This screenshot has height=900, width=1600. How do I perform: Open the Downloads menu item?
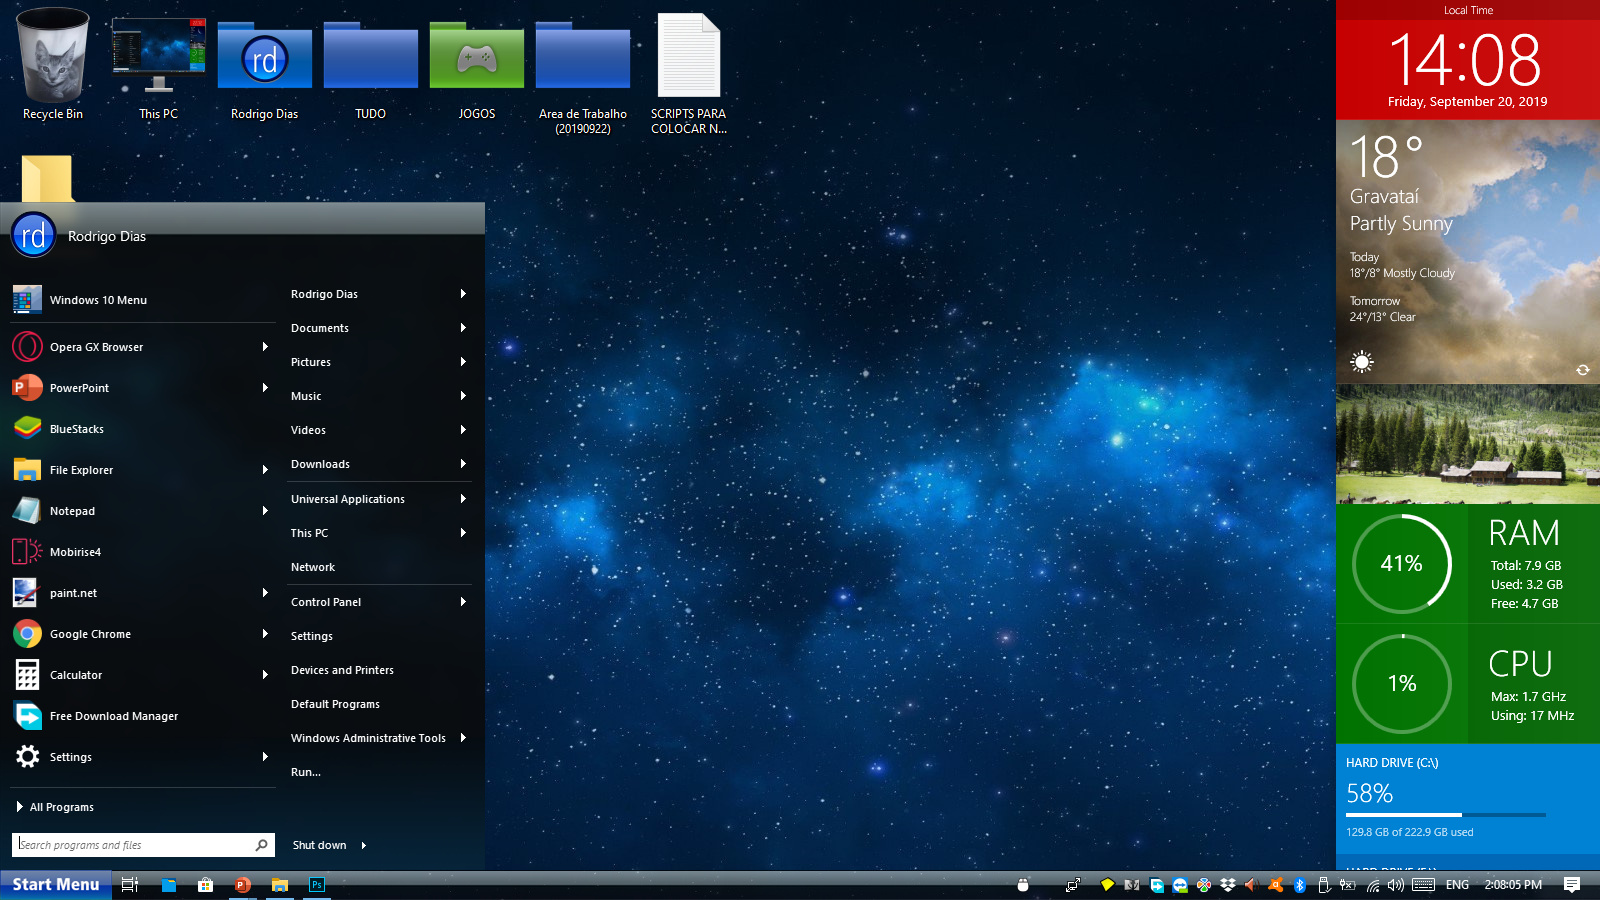pos(320,464)
